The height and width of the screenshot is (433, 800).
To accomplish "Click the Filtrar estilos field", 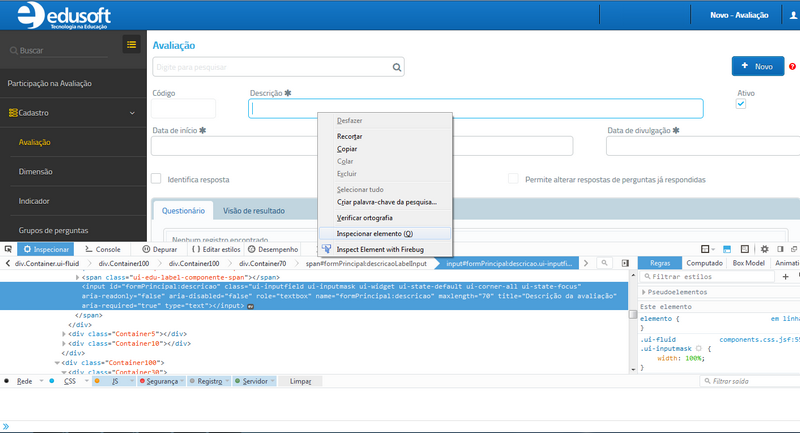I will (x=709, y=276).
